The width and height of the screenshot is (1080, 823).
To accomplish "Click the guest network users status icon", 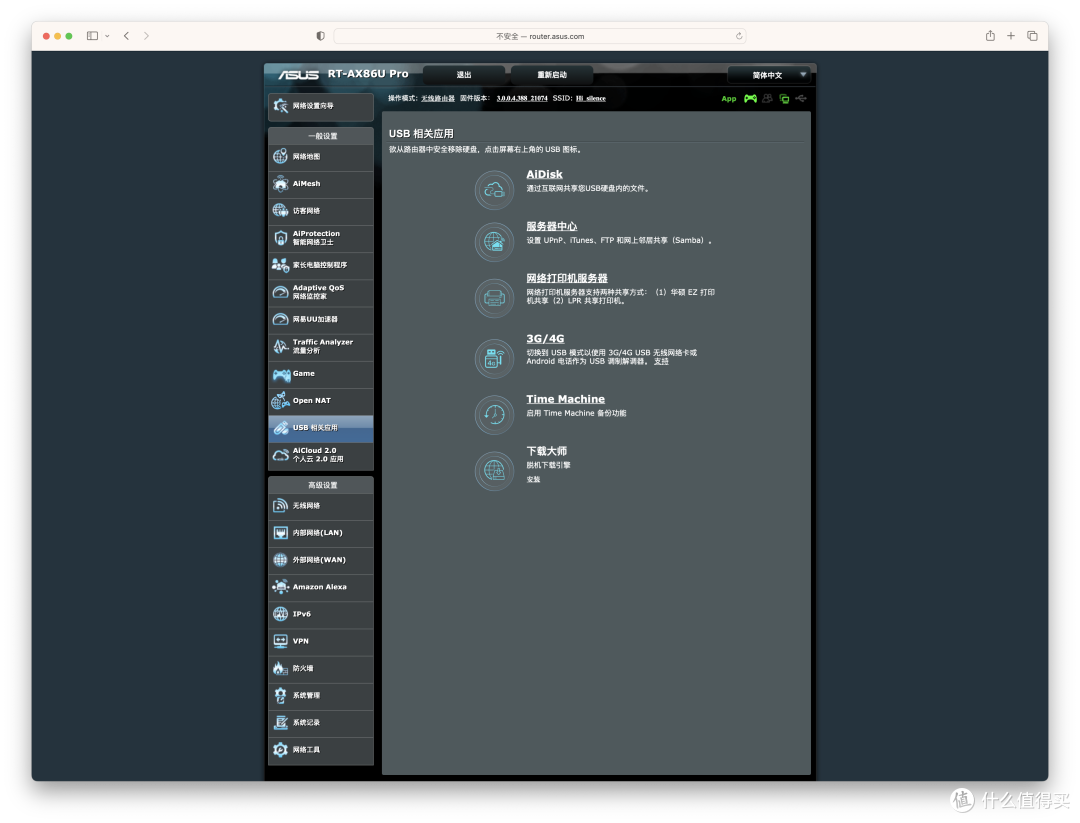I will 767,98.
